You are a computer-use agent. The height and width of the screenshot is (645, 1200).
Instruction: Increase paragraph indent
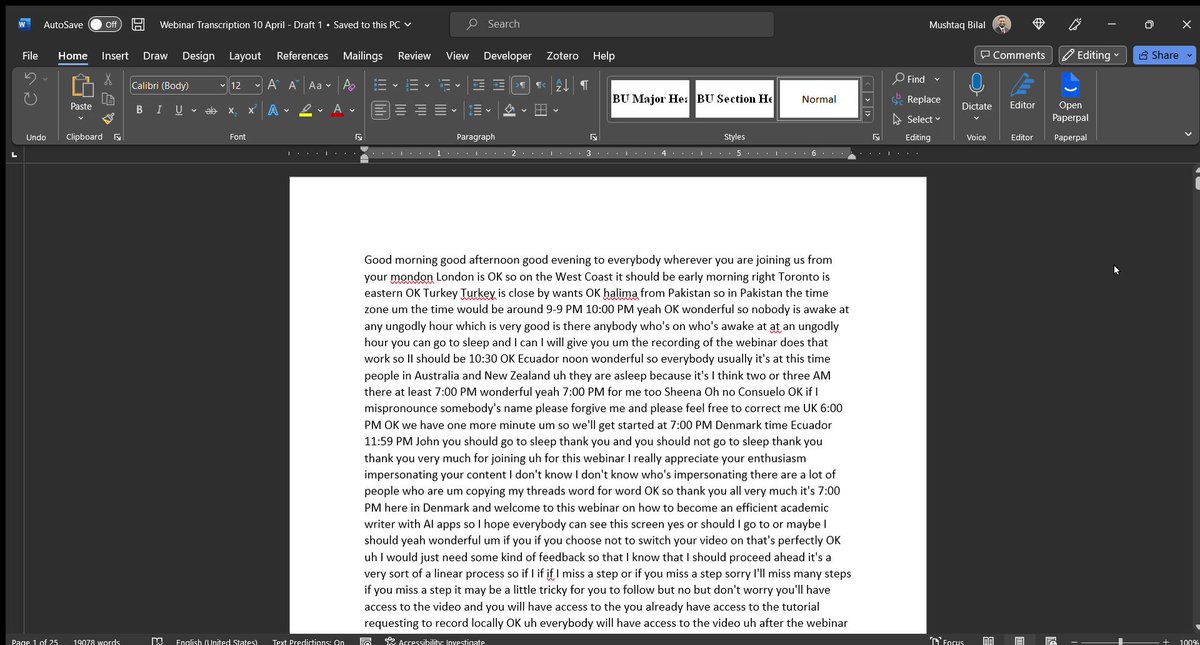coord(499,86)
